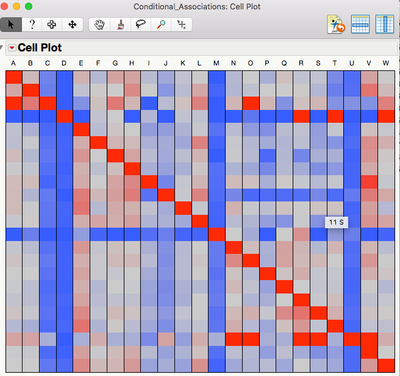Click column header I

[x=149, y=63]
